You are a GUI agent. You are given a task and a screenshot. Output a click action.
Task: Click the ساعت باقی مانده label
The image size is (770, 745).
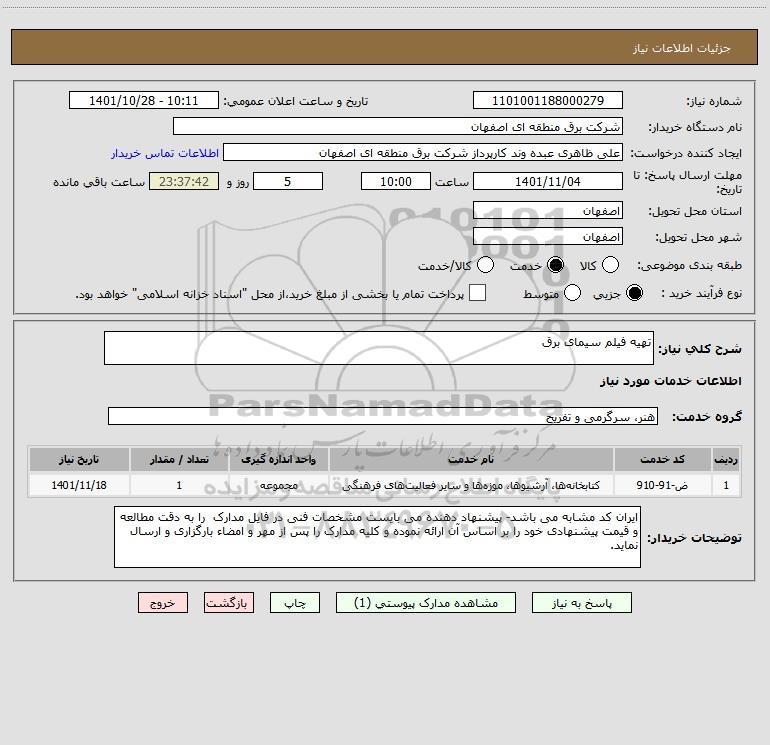[99, 182]
